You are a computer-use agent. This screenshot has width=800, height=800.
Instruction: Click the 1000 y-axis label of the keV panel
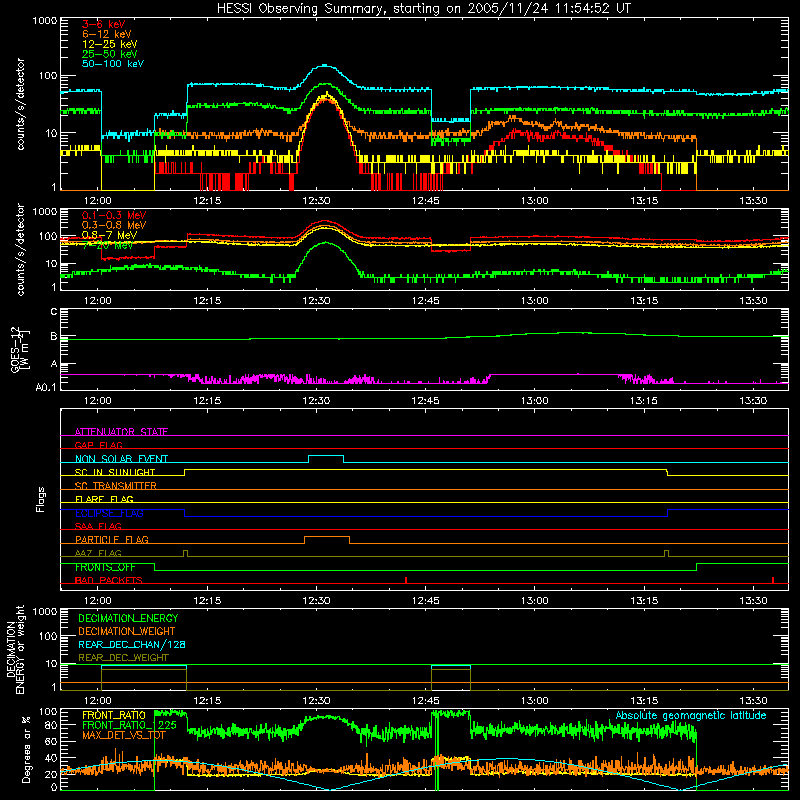click(x=45, y=20)
